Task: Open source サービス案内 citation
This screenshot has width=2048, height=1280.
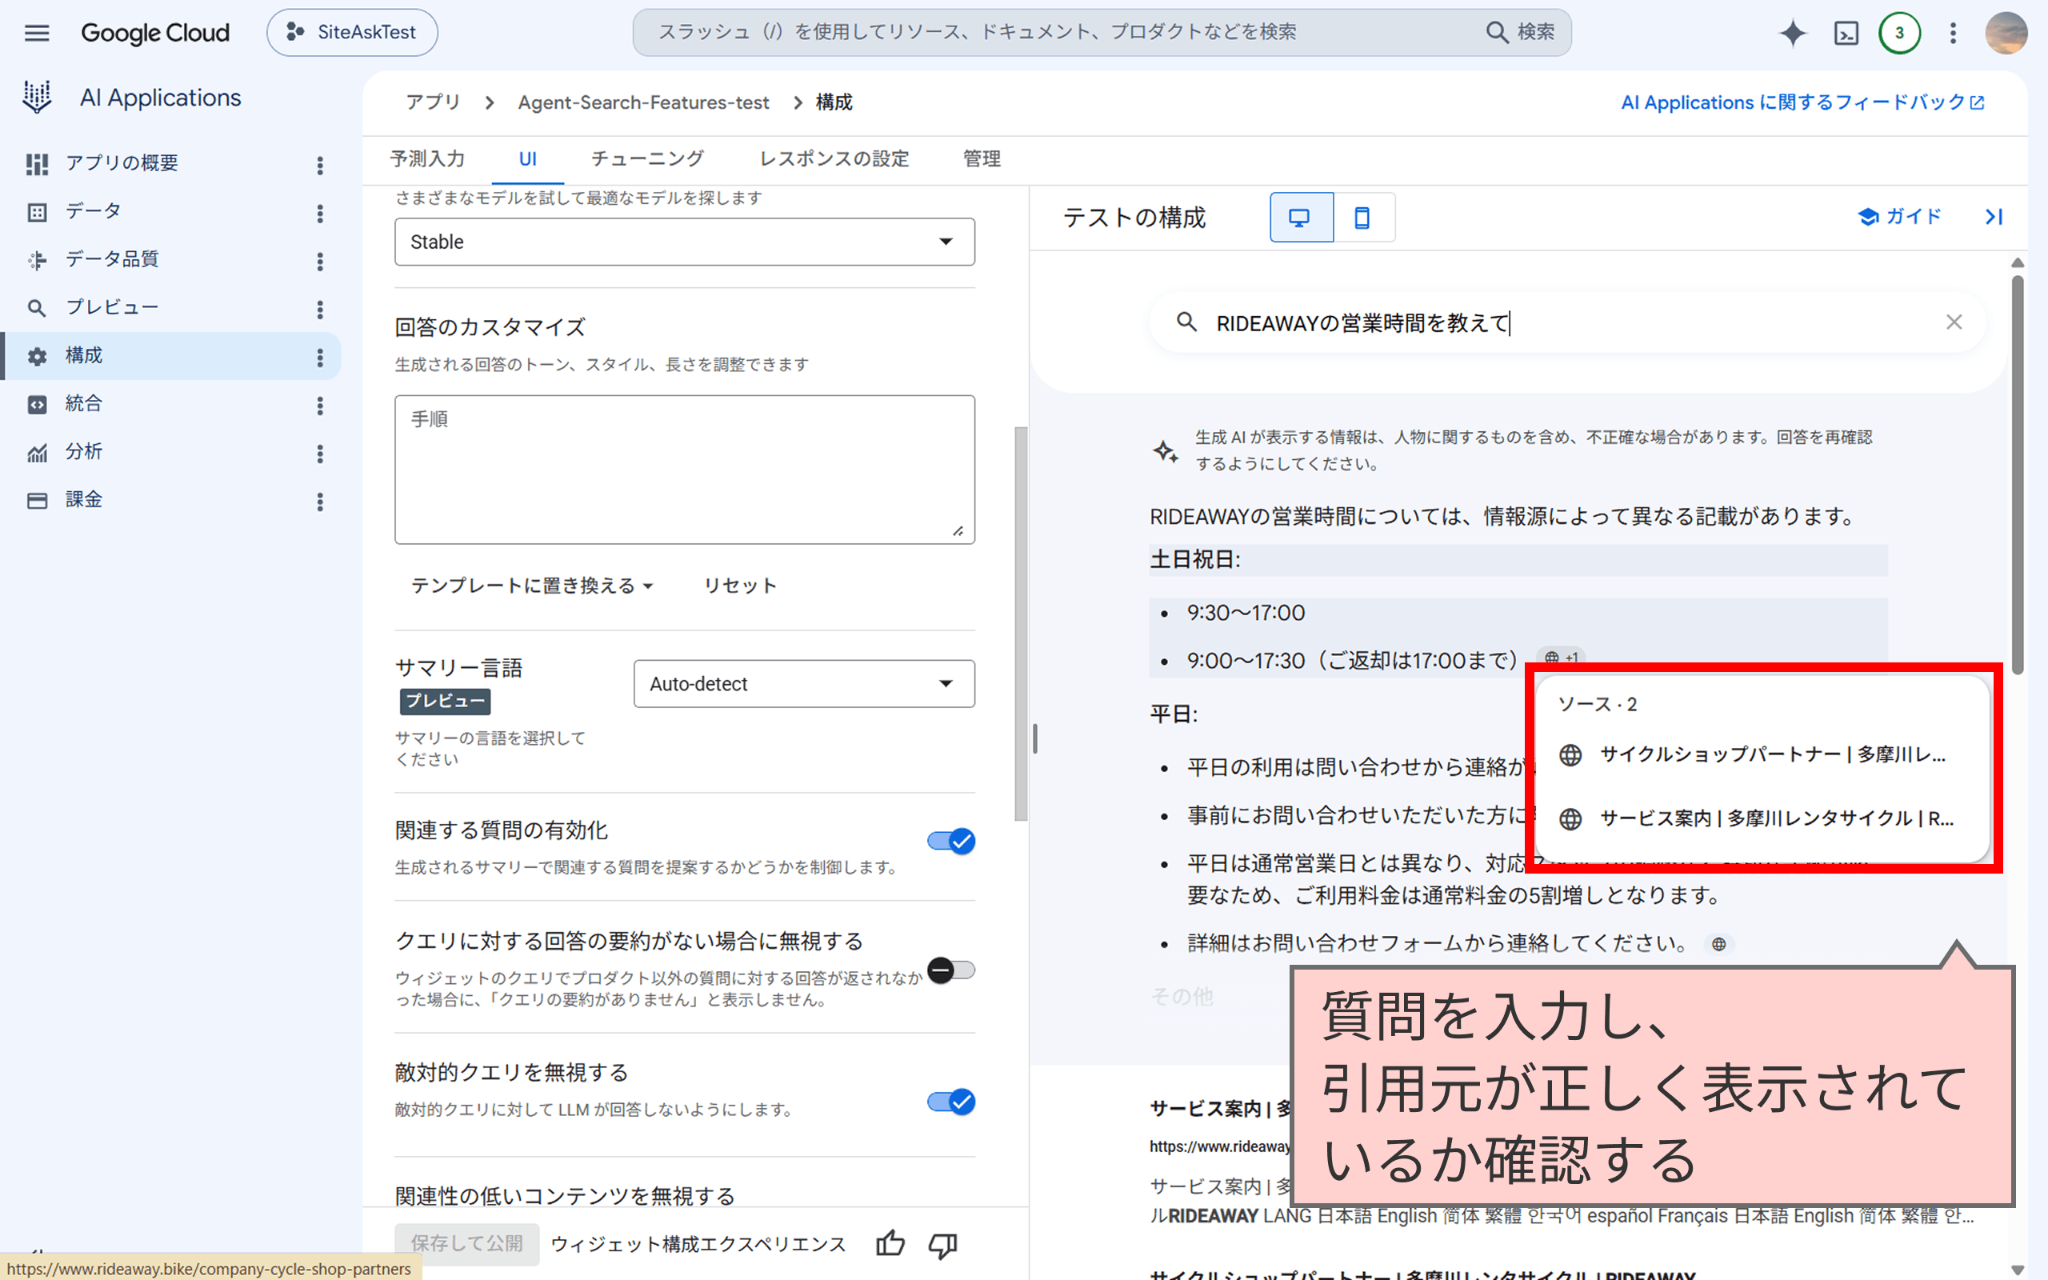Action: (1762, 819)
